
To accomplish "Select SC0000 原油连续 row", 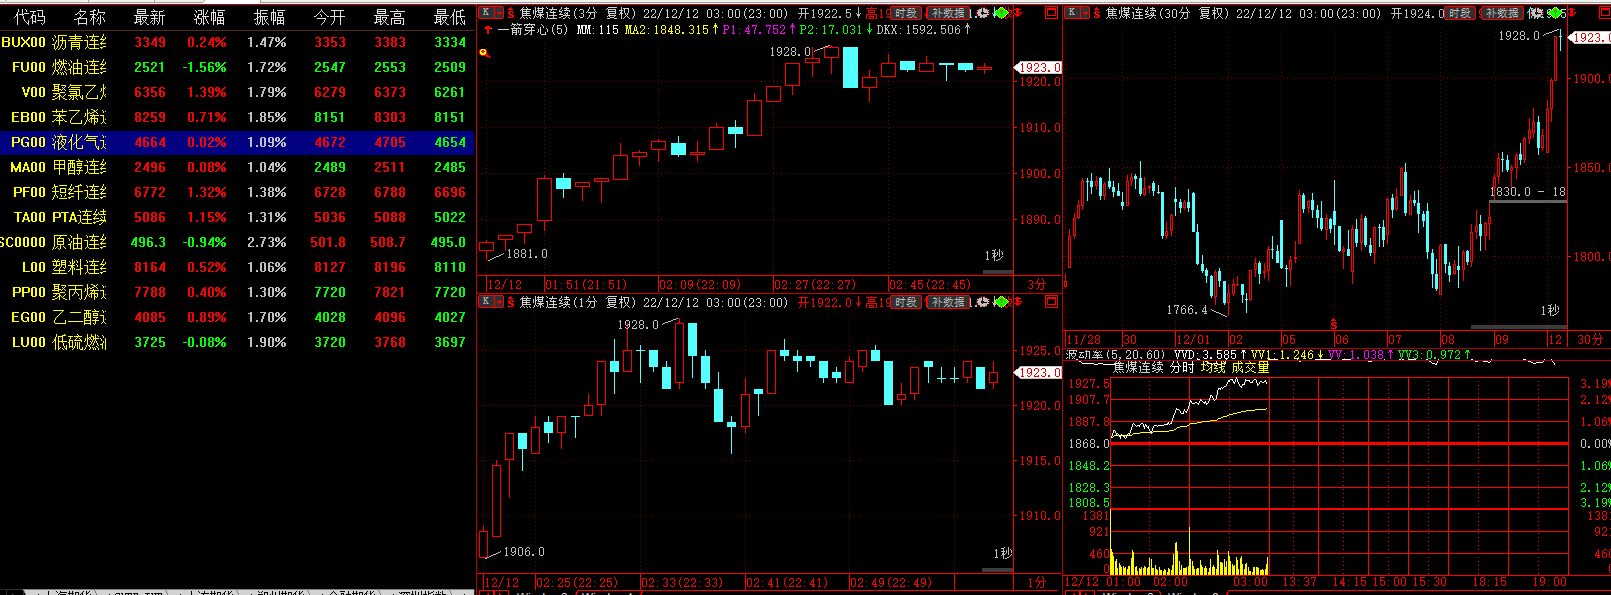I will [237, 242].
